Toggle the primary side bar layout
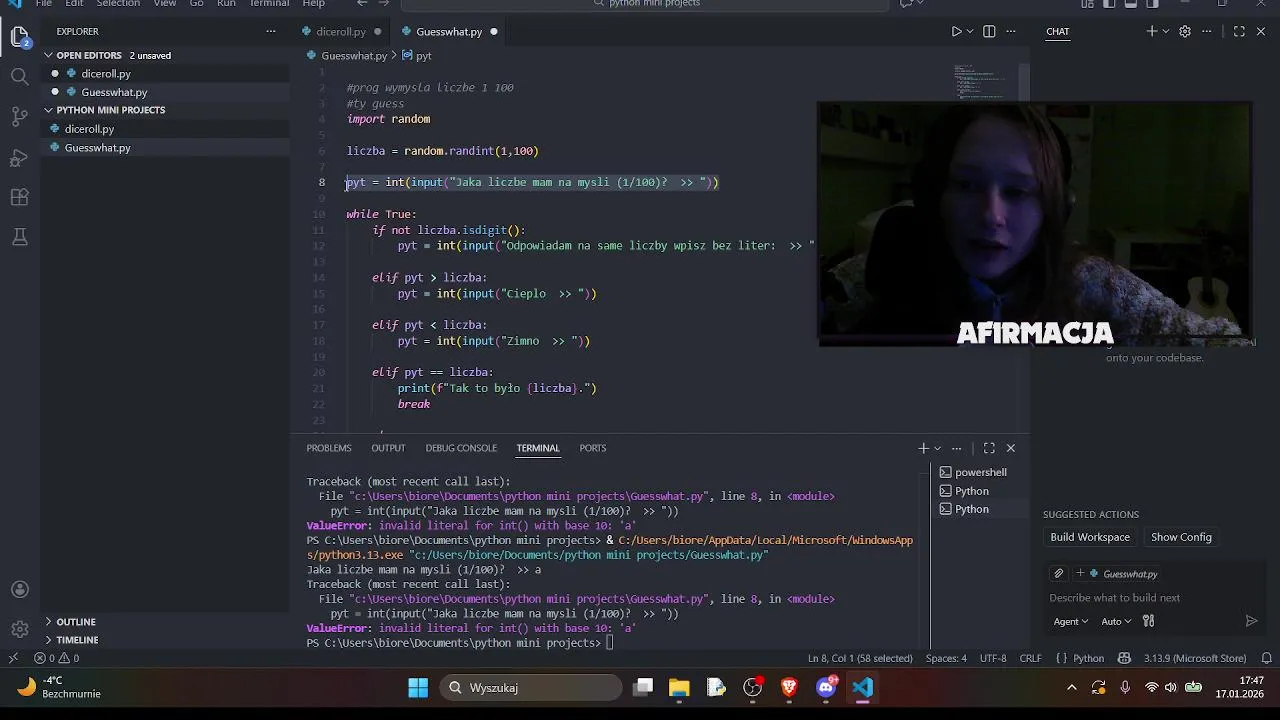The width and height of the screenshot is (1280, 720). (1109, 4)
